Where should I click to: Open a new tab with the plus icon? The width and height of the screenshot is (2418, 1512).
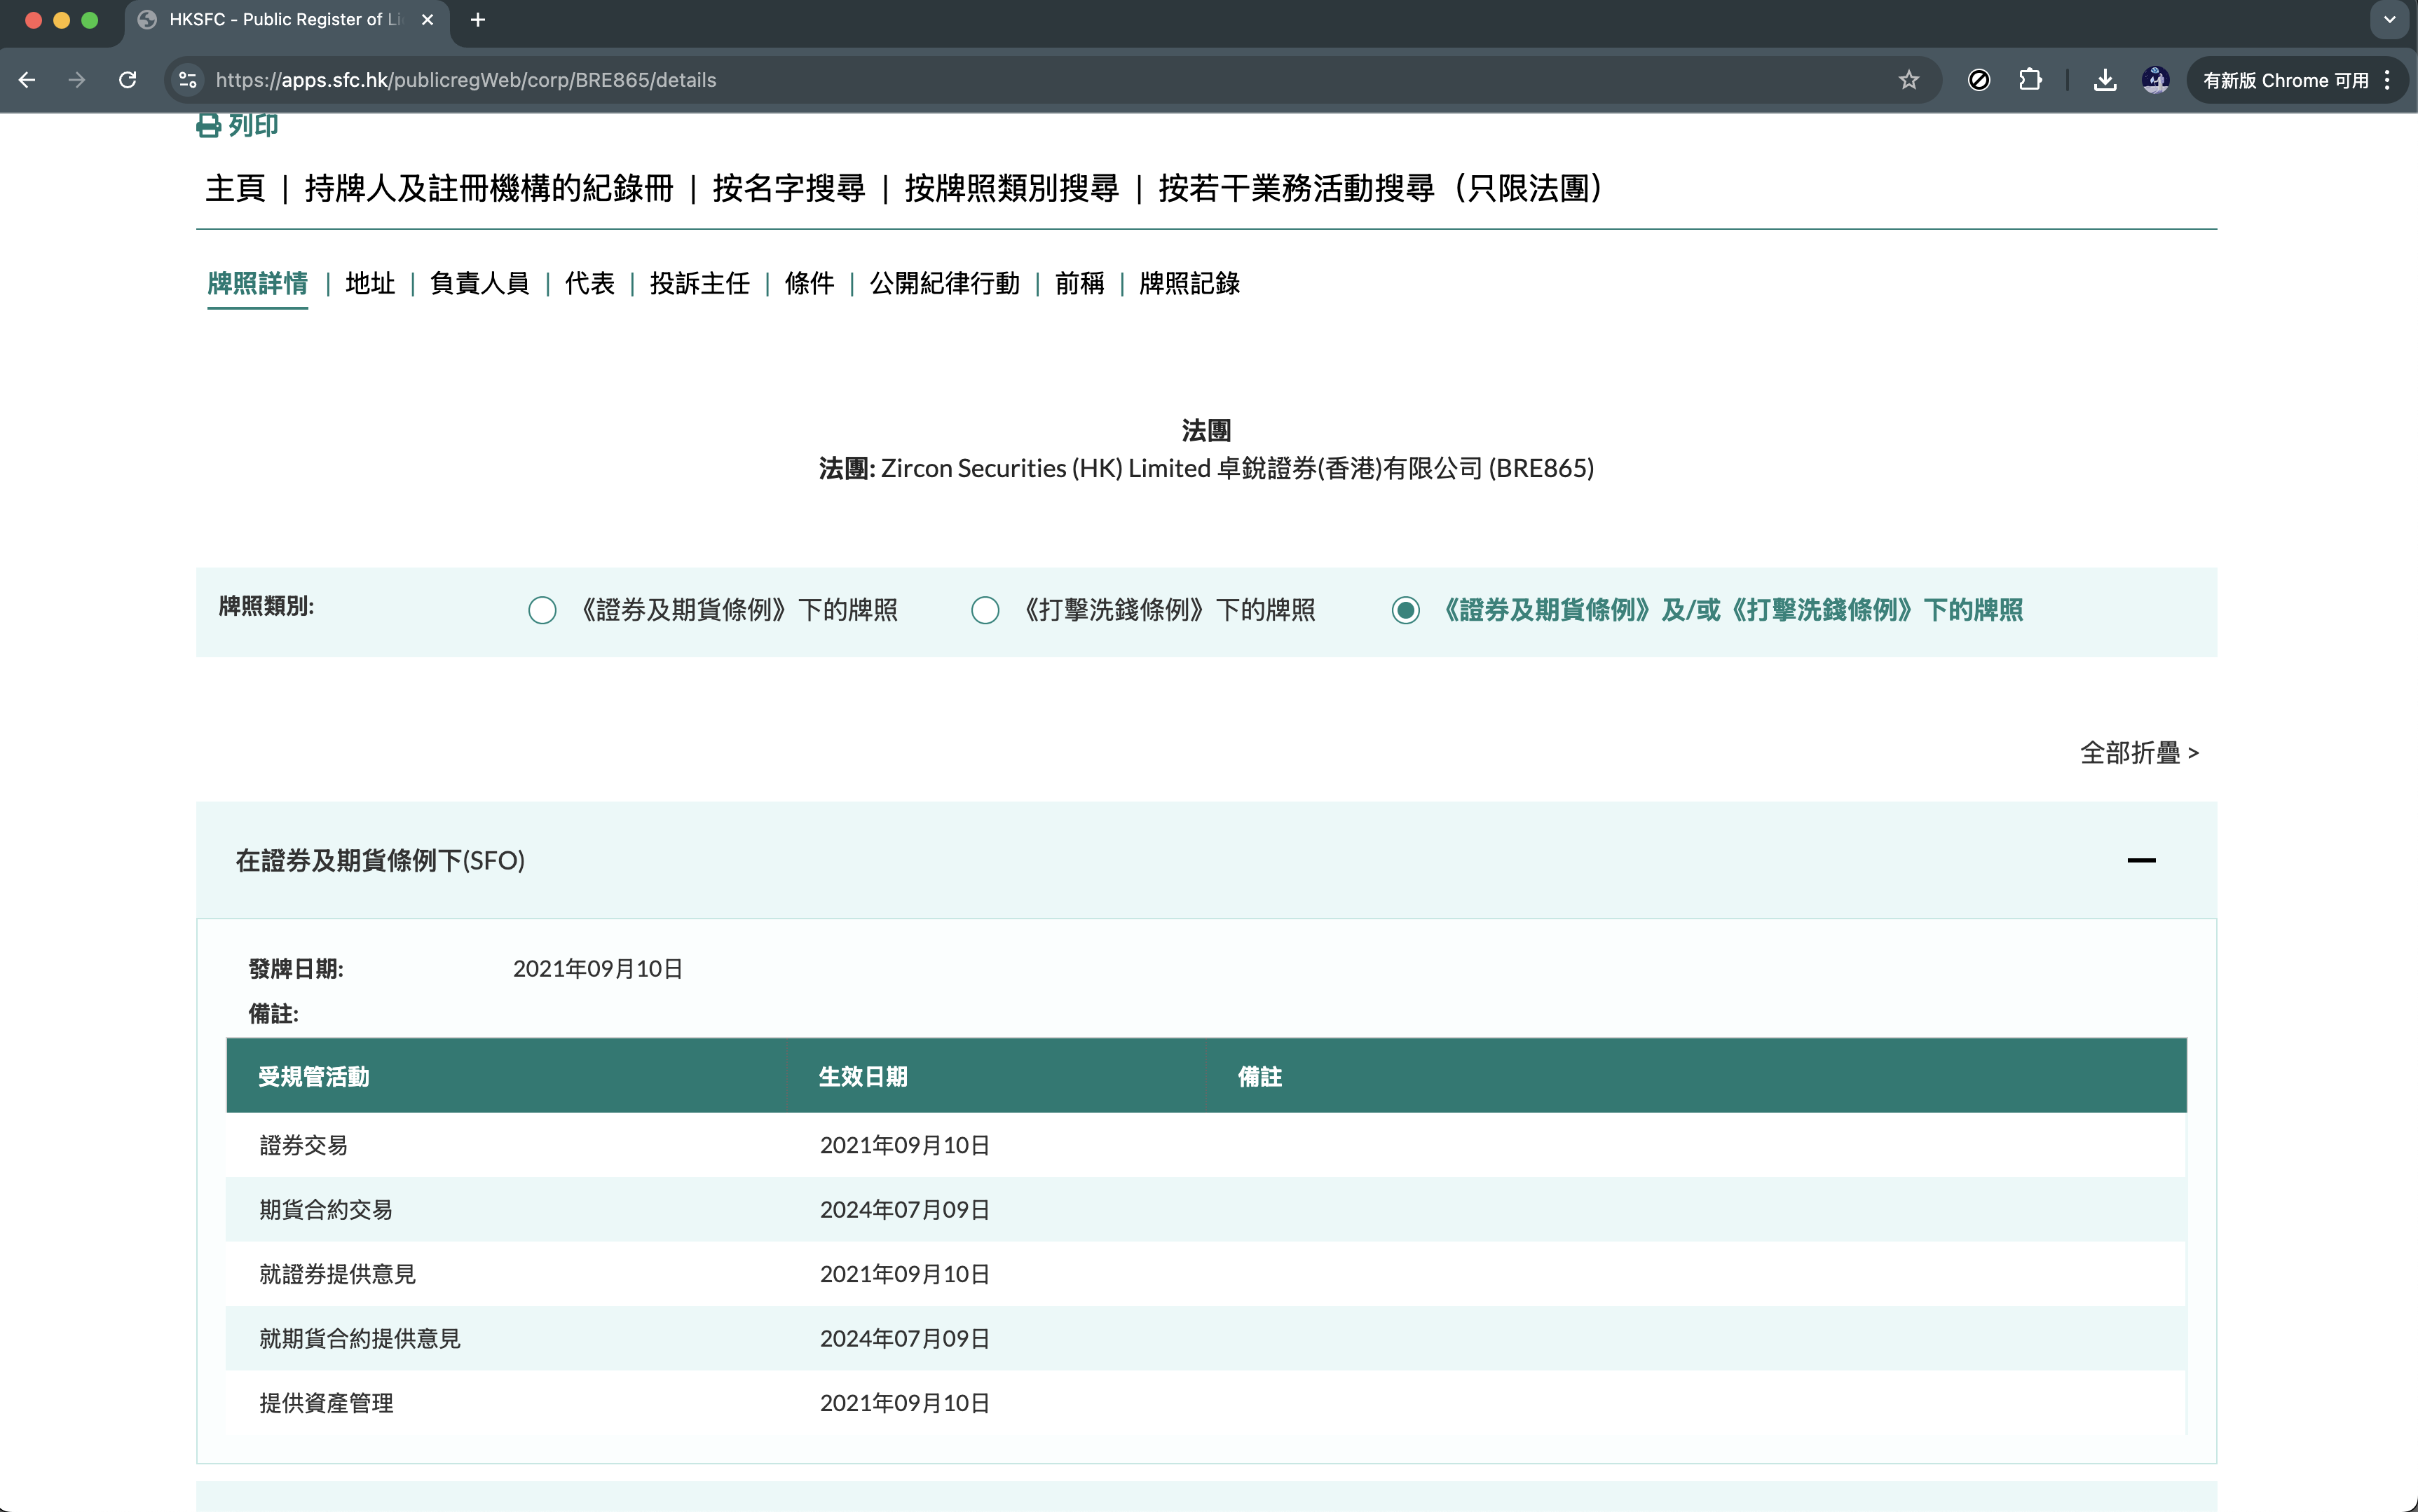click(x=478, y=20)
